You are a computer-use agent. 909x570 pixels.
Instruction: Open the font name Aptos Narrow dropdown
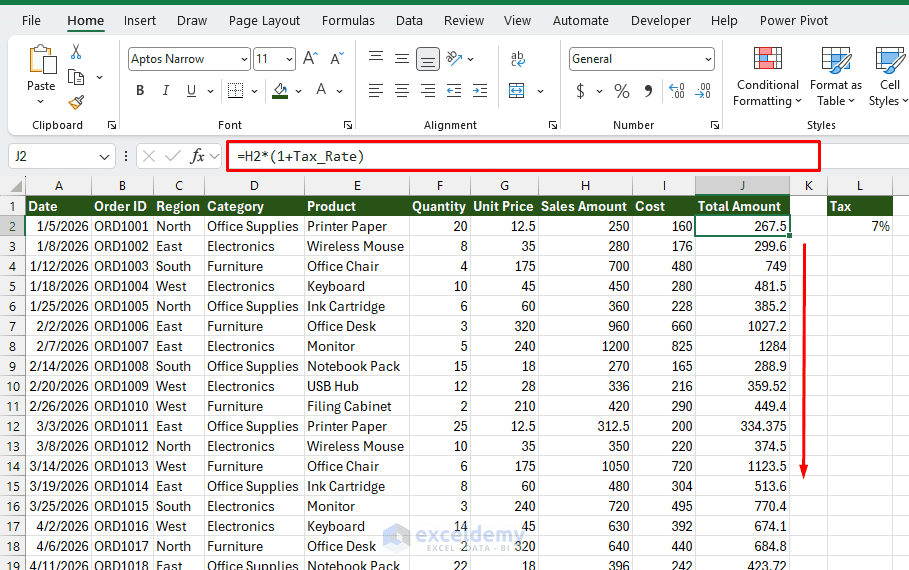[244, 59]
